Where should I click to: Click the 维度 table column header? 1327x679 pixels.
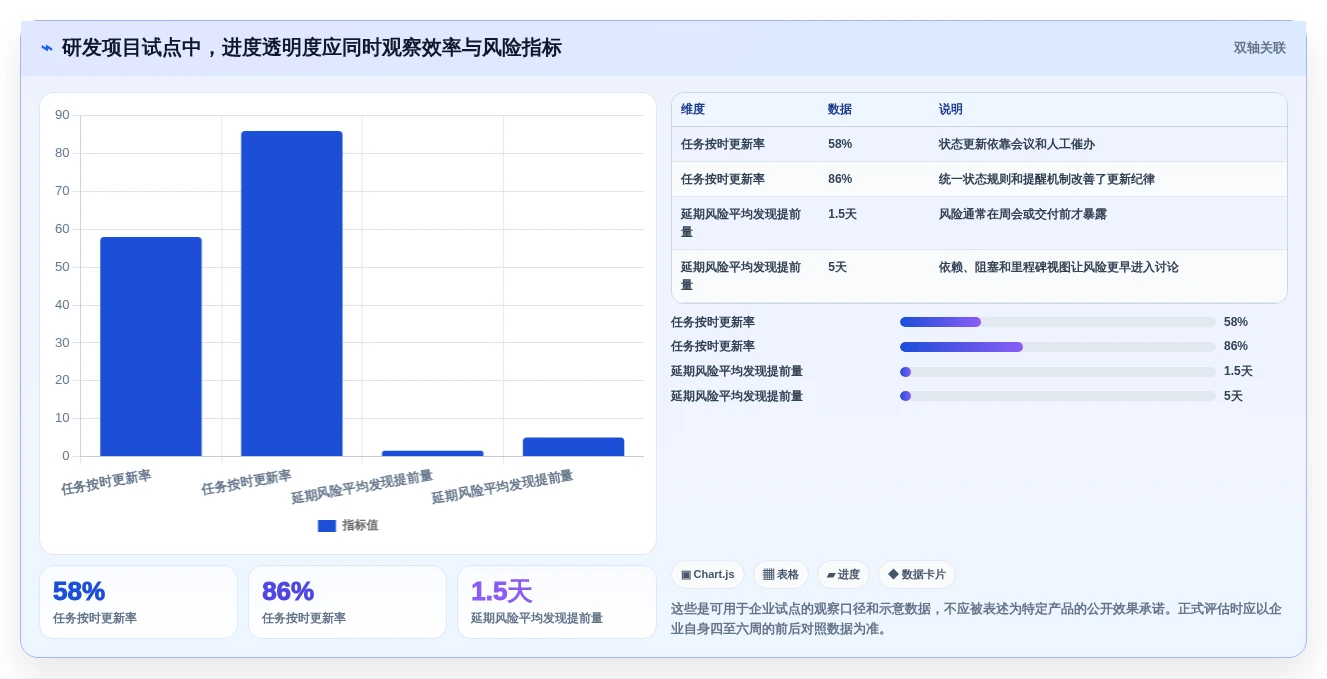tap(693, 109)
